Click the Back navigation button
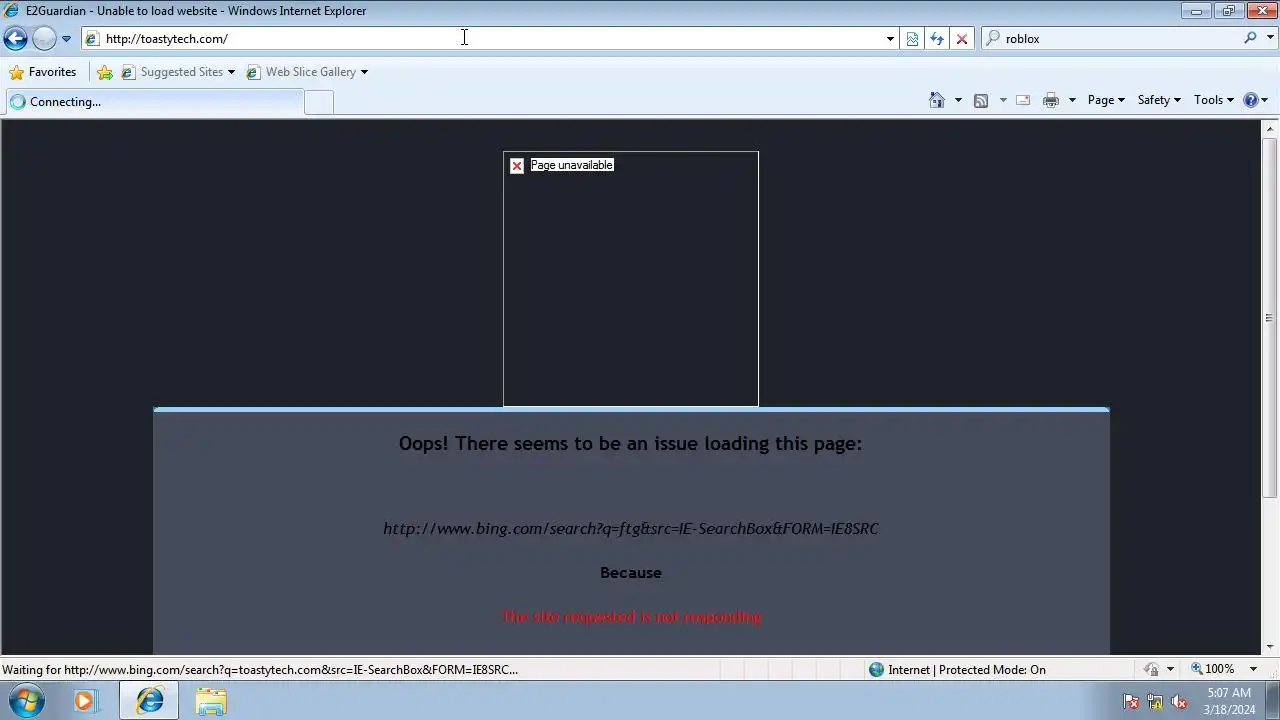 [x=15, y=38]
